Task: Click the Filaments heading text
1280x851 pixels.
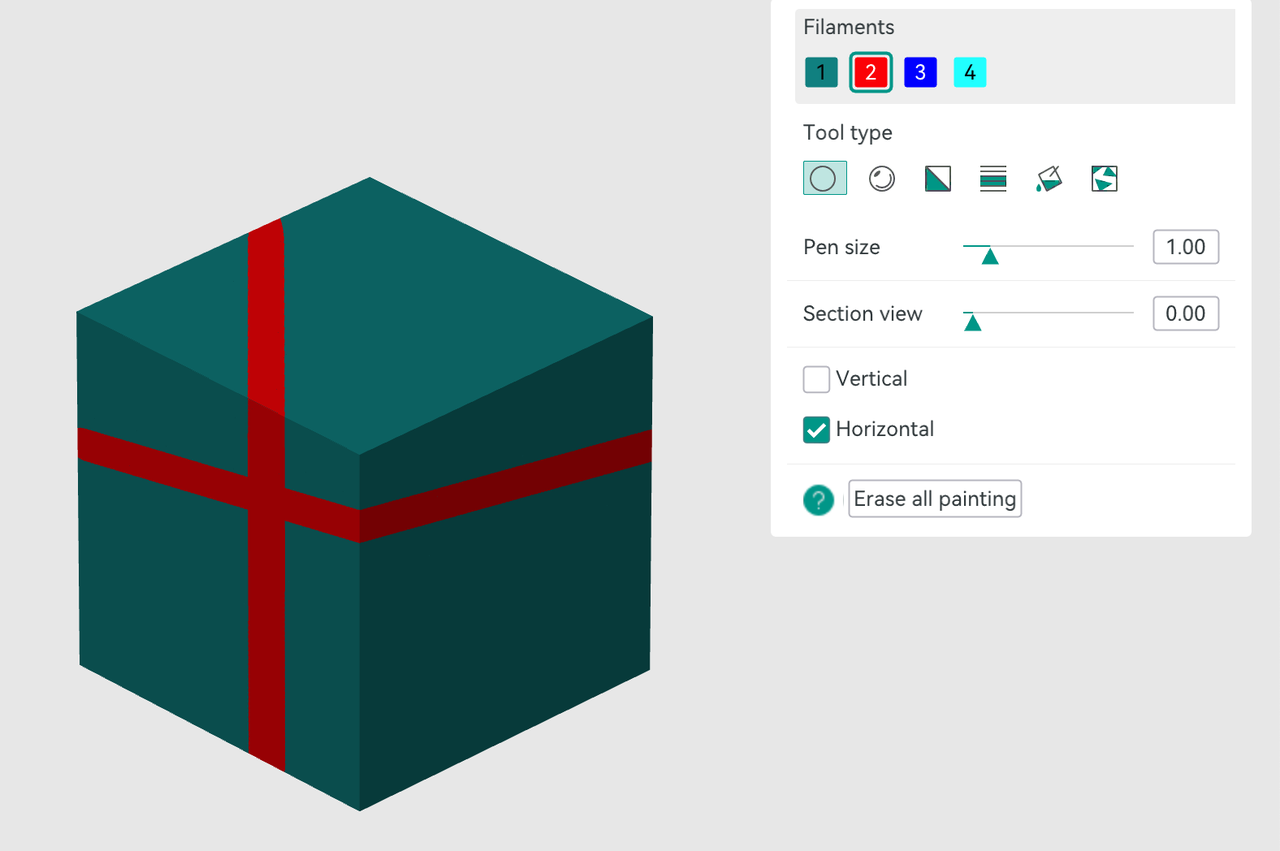Action: coord(849,27)
